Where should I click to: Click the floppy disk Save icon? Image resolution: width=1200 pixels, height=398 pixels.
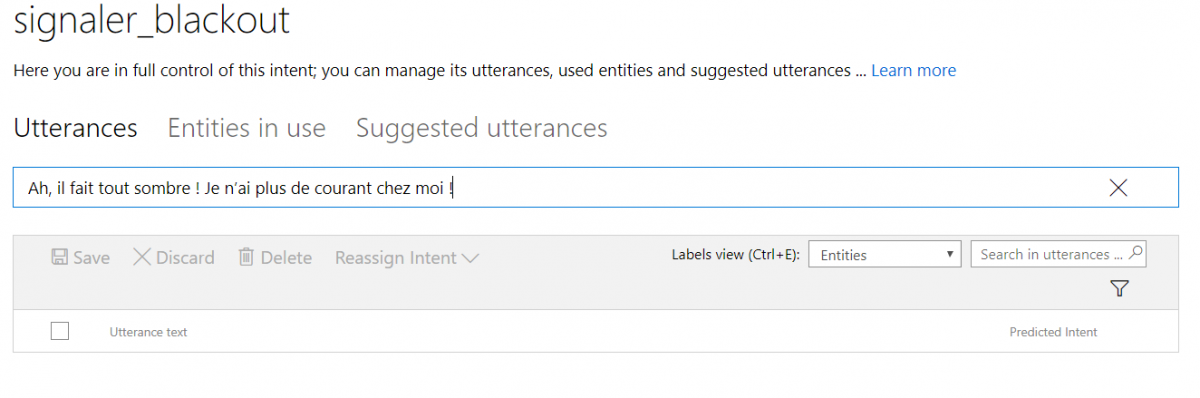tap(59, 257)
